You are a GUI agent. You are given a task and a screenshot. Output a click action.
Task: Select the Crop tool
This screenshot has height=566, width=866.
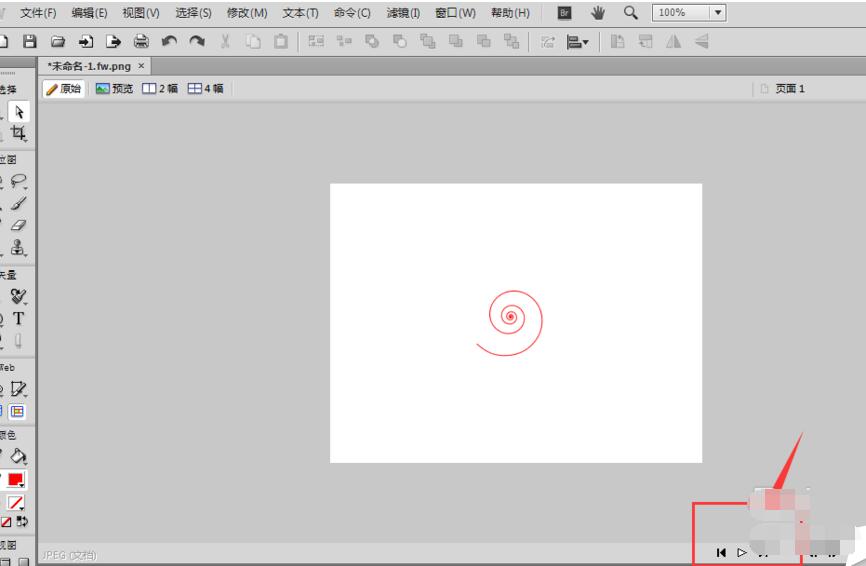19,134
